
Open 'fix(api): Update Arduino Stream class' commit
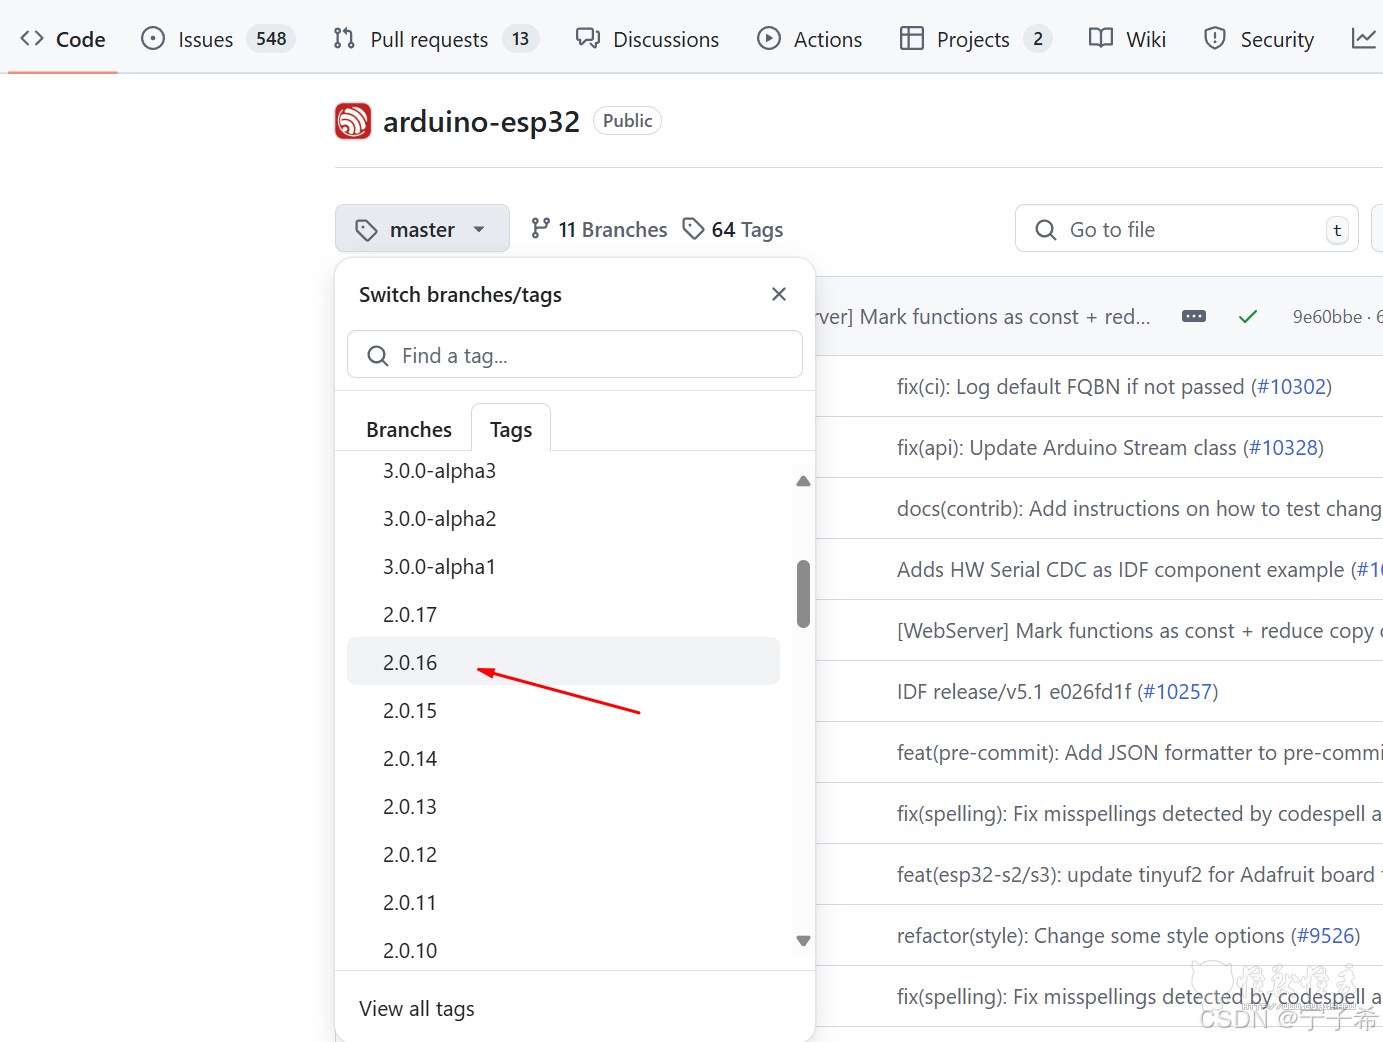[x=1067, y=448]
